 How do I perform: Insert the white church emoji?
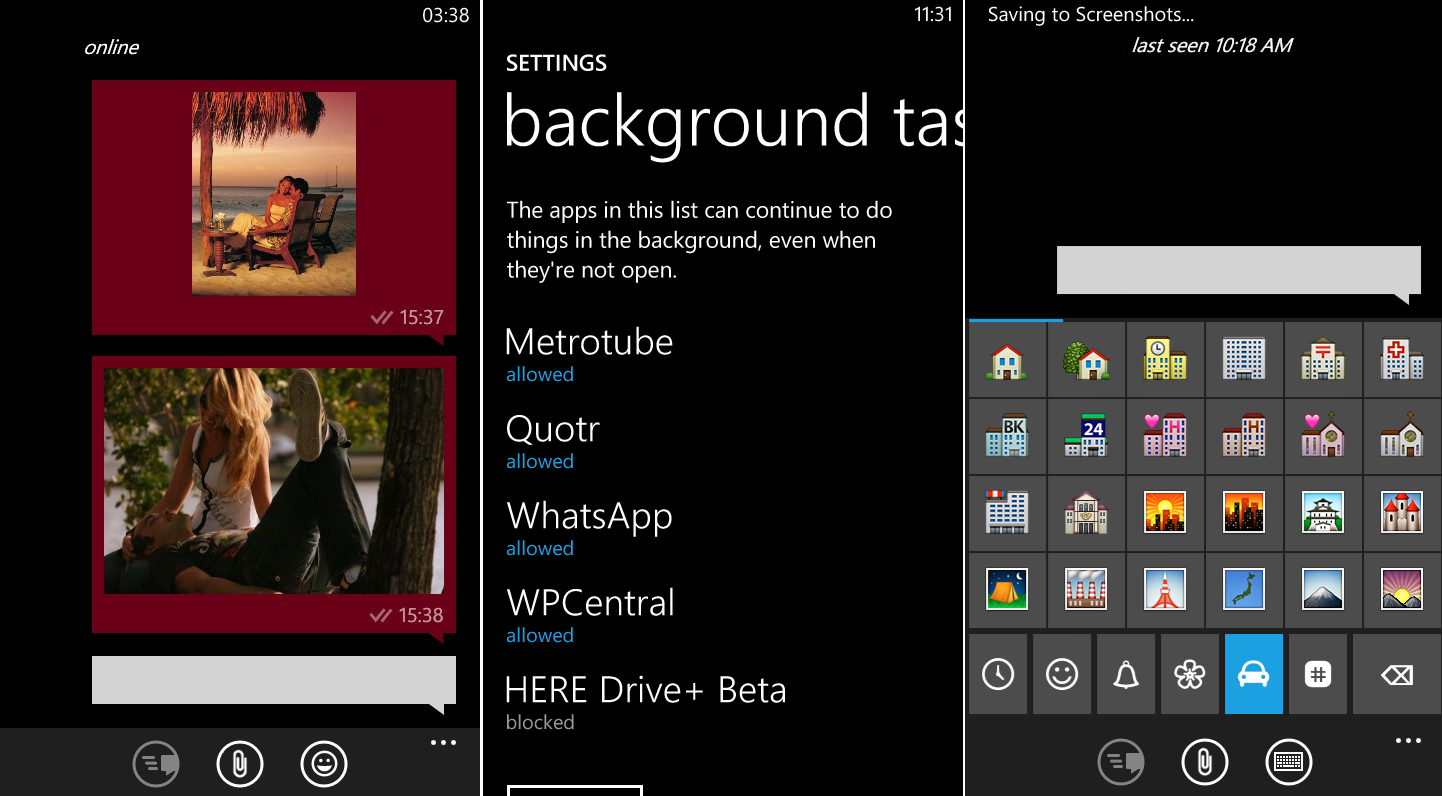coord(1401,436)
